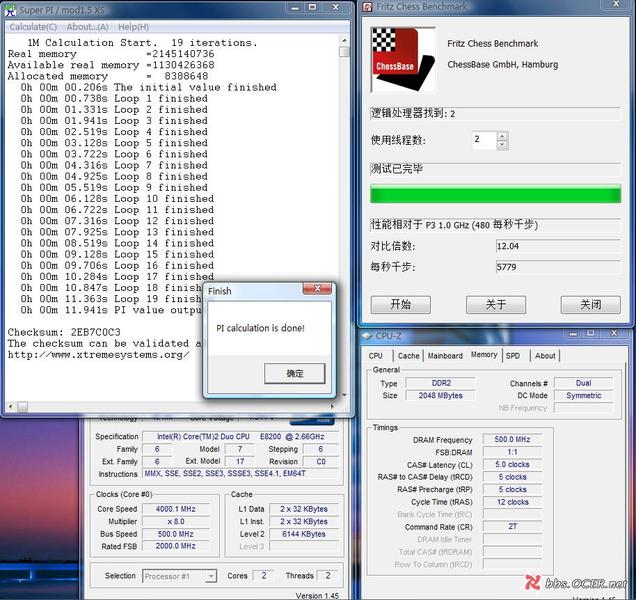Click the FSB:DRAM 1:1 value
636x600 pixels.
tap(512, 452)
